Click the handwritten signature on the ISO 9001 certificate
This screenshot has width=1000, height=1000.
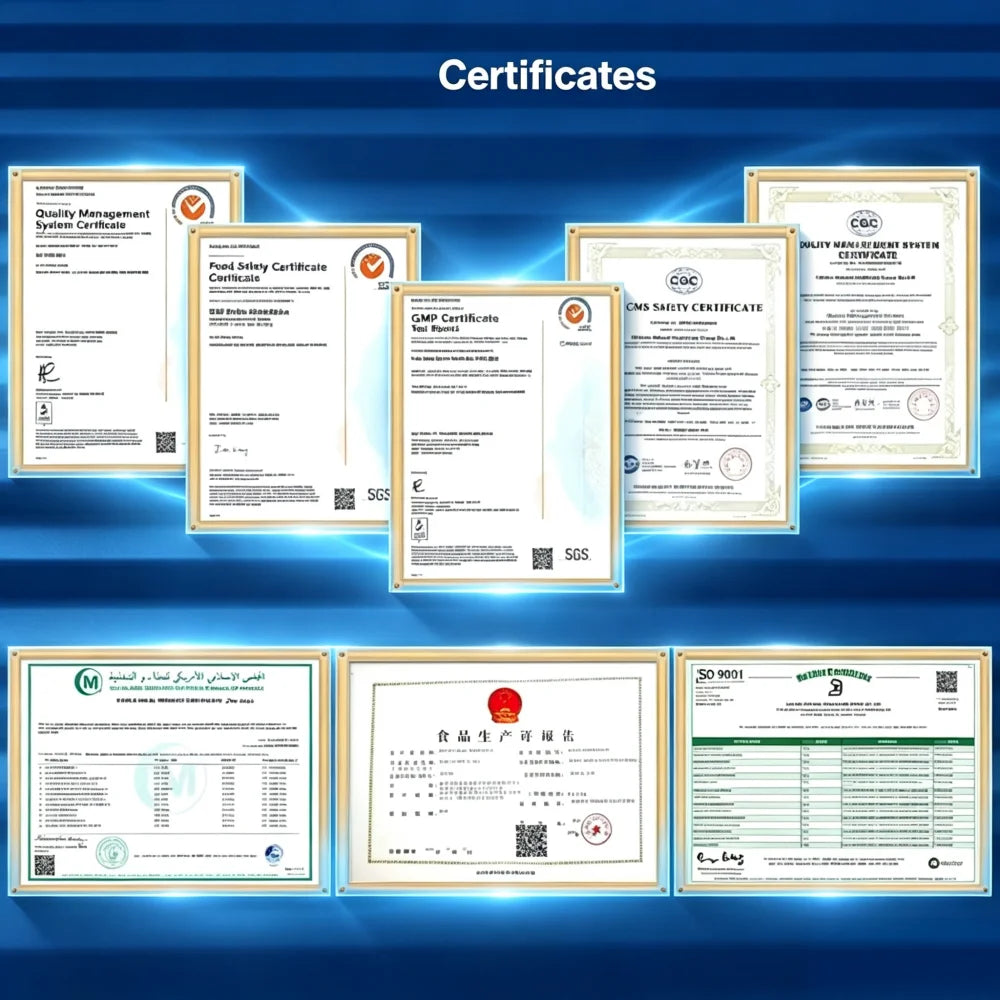point(720,858)
